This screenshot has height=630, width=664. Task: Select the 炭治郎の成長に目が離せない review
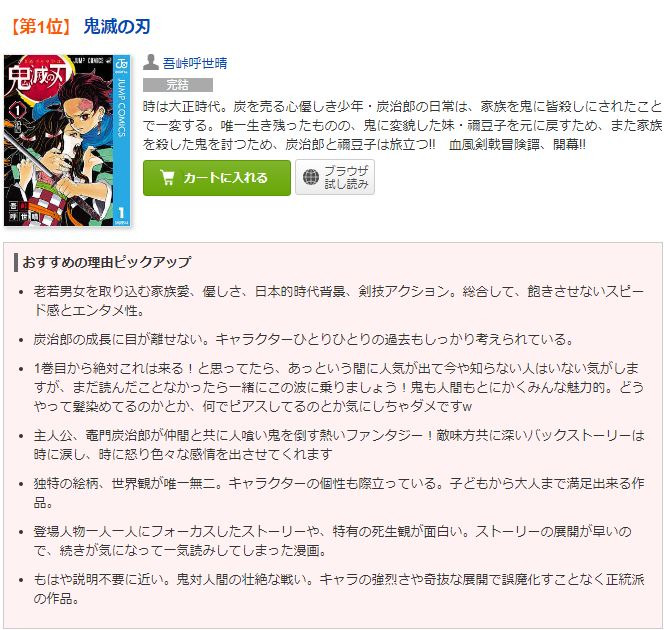point(304,339)
